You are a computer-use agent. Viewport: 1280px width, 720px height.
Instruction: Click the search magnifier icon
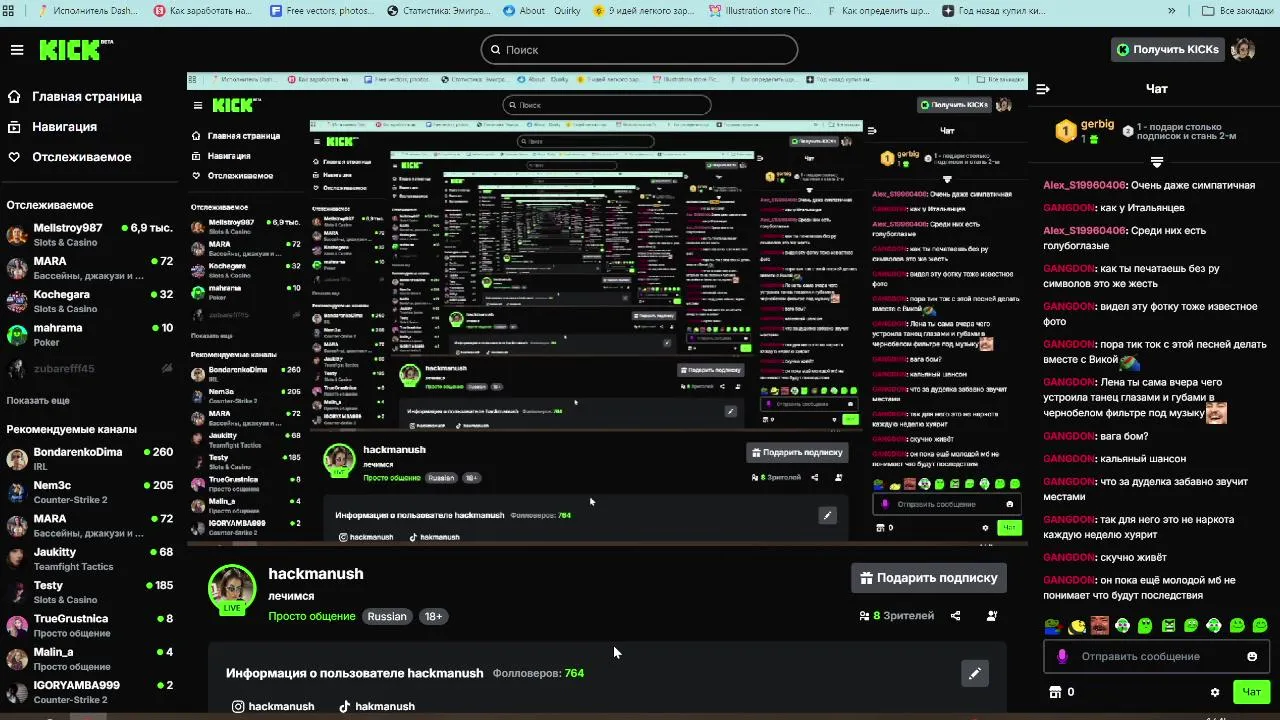pos(494,50)
